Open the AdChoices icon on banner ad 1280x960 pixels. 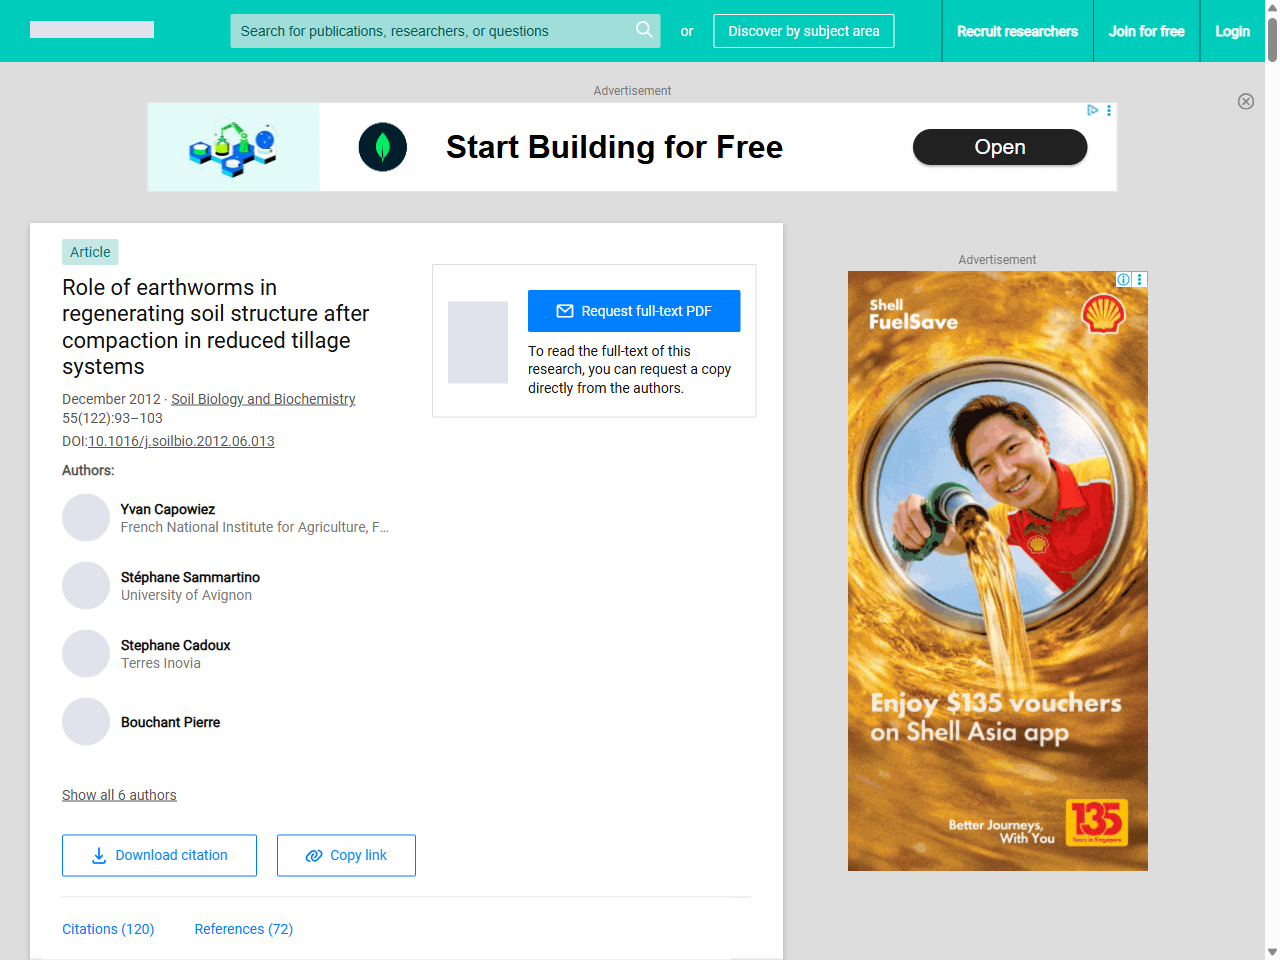(x=1093, y=110)
